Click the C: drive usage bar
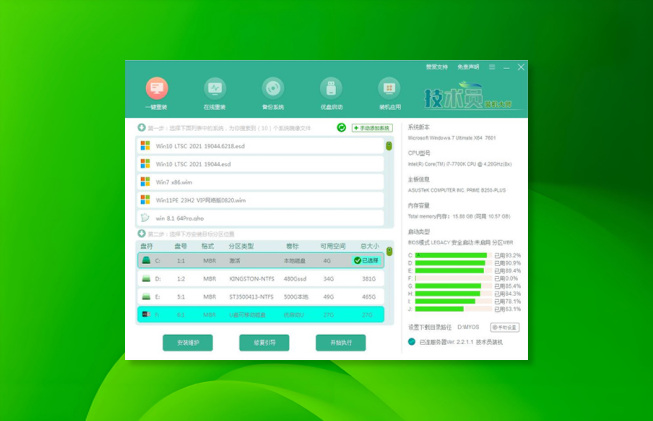653x421 pixels. coord(454,255)
